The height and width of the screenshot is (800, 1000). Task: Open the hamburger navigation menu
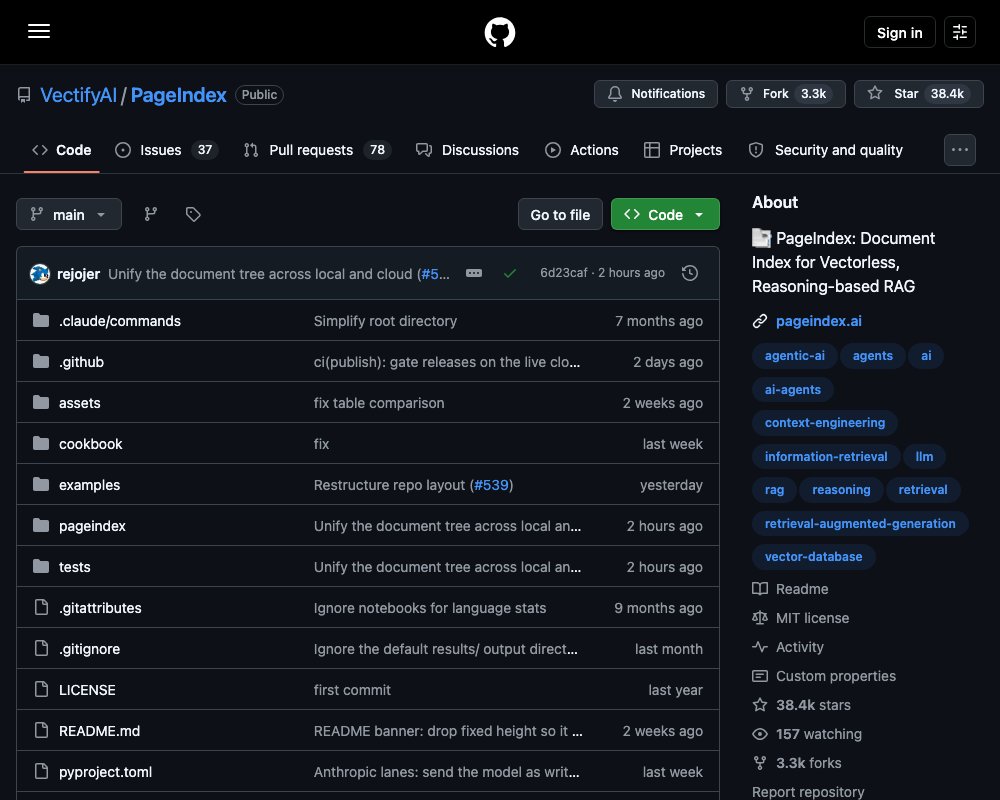pyautogui.click(x=39, y=31)
